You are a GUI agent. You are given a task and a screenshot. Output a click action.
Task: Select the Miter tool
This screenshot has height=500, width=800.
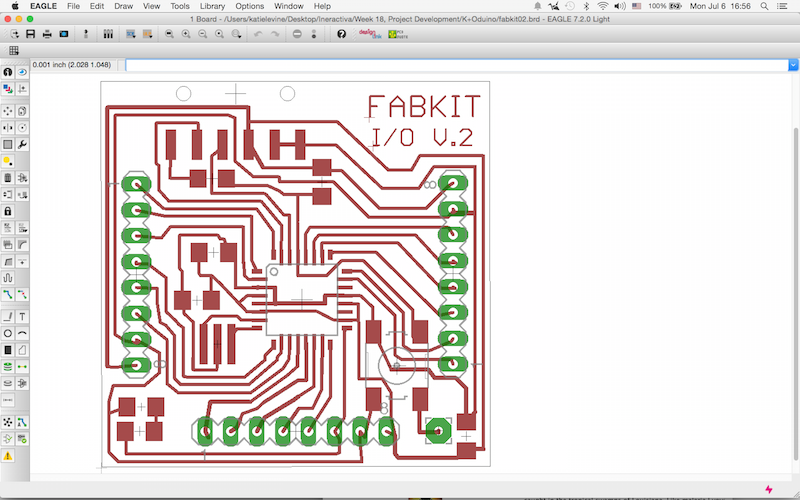coord(22,244)
